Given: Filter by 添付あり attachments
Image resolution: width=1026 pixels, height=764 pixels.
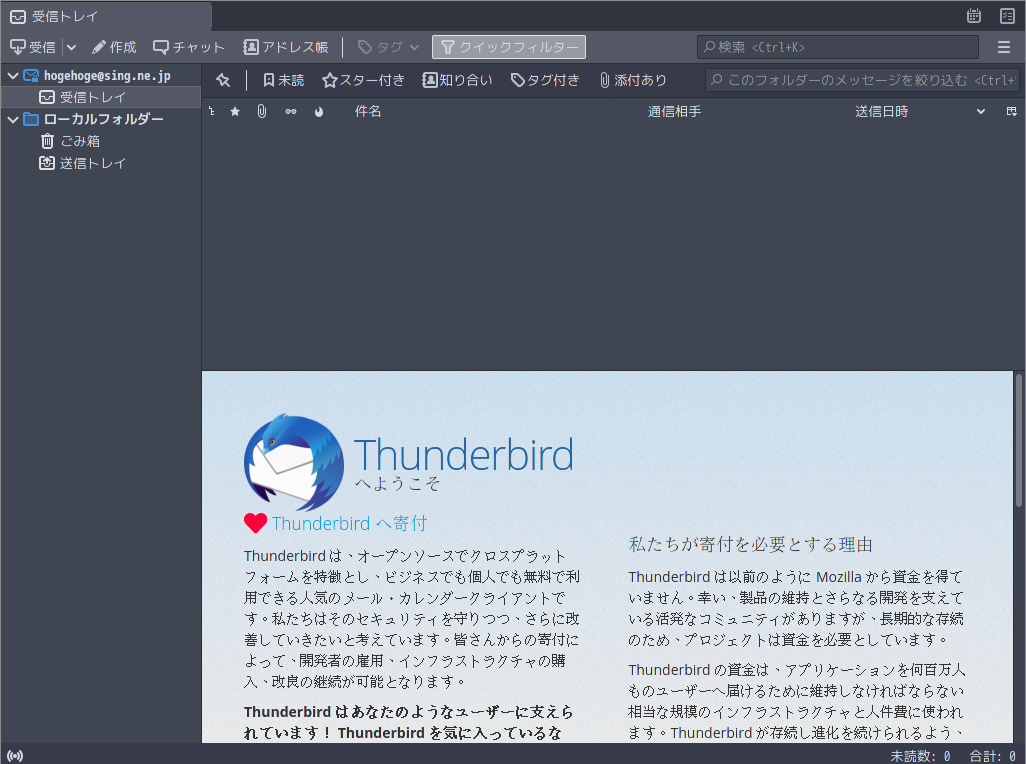Looking at the screenshot, I should [633, 80].
